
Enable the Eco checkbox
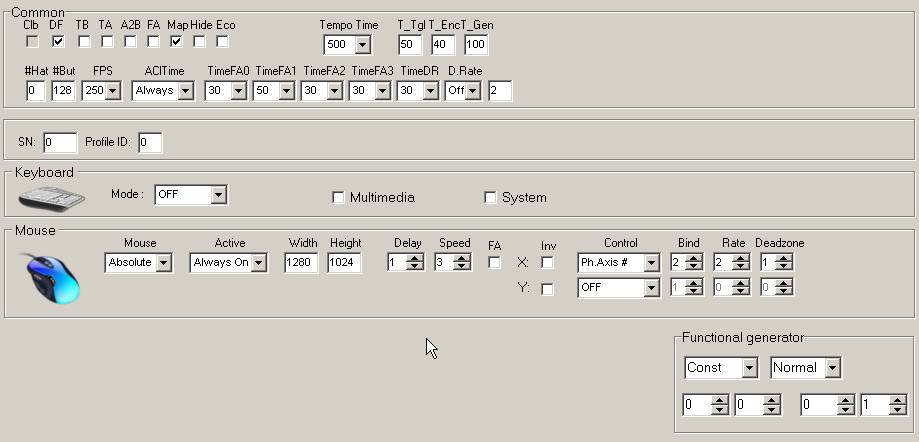pyautogui.click(x=222, y=42)
